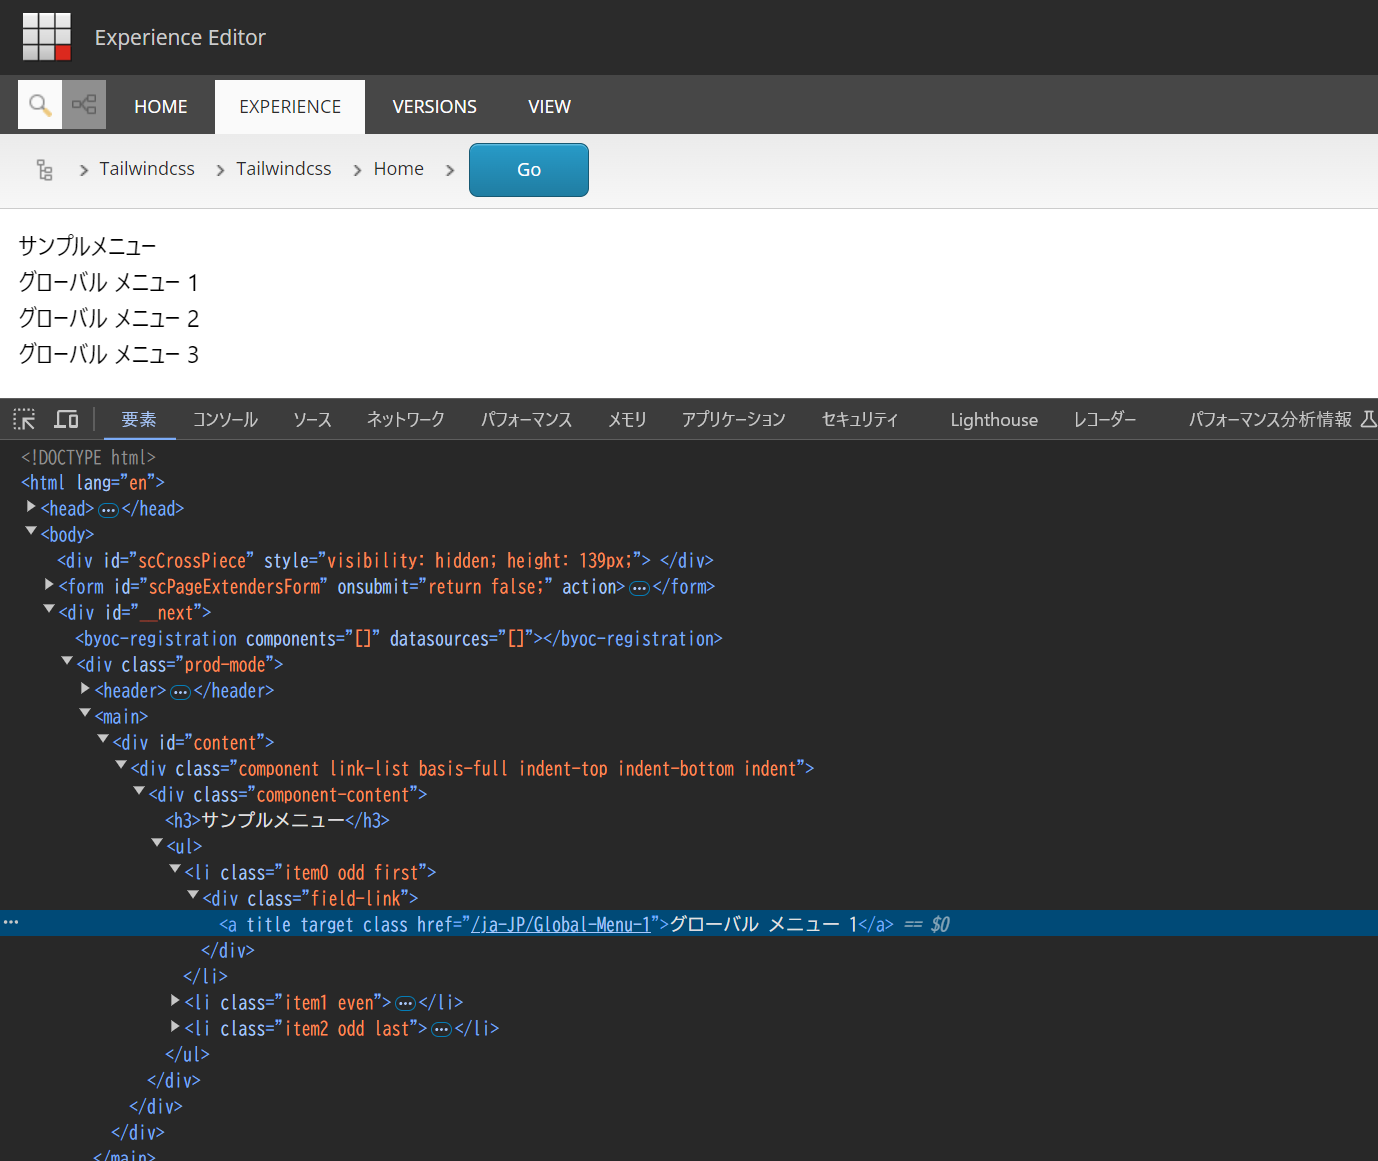
Task: Expand the form element ellipsis badge
Action: (x=639, y=588)
